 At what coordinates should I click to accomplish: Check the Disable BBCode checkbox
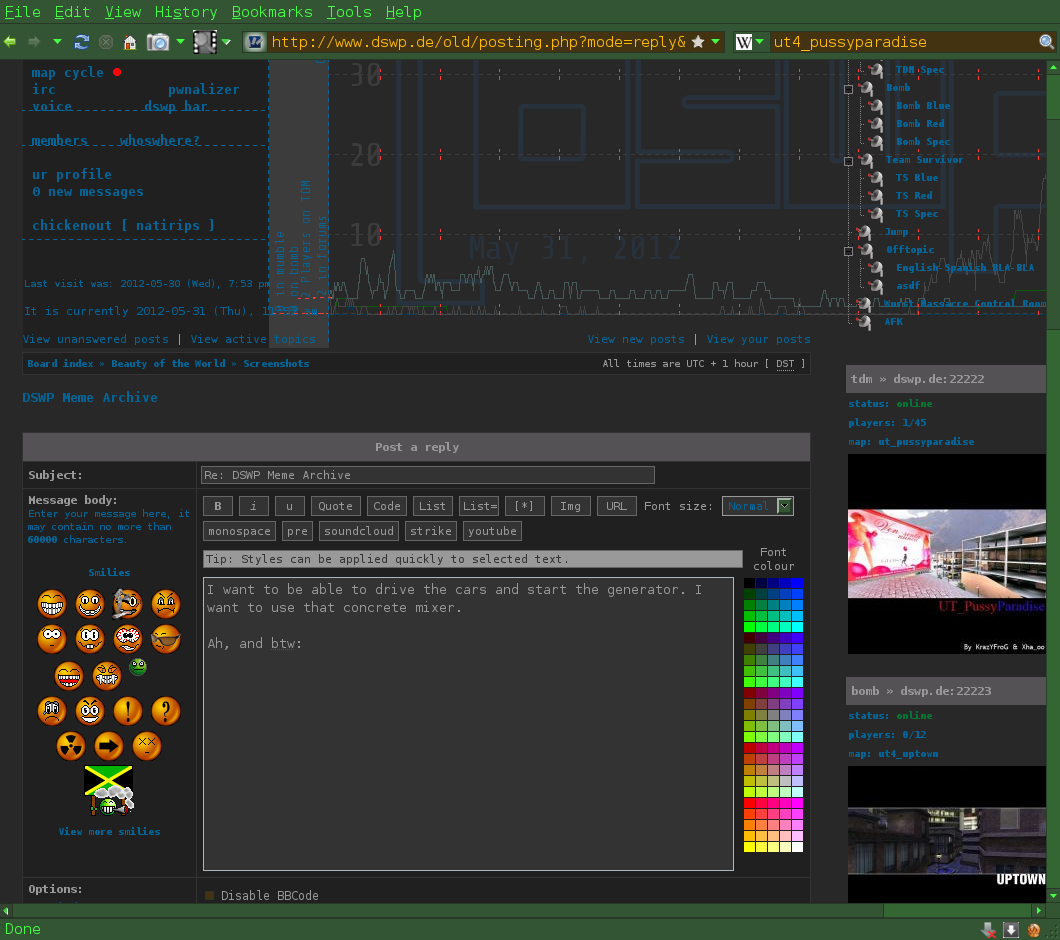point(210,896)
